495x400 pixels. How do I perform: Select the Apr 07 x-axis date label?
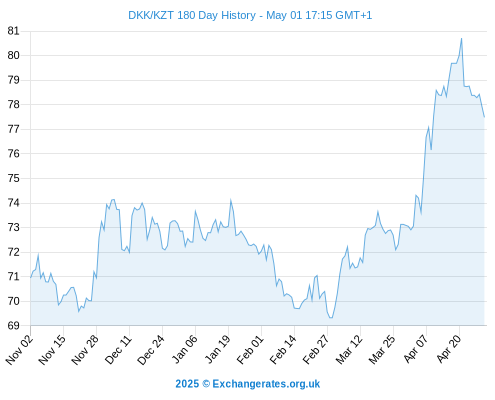tap(416, 349)
